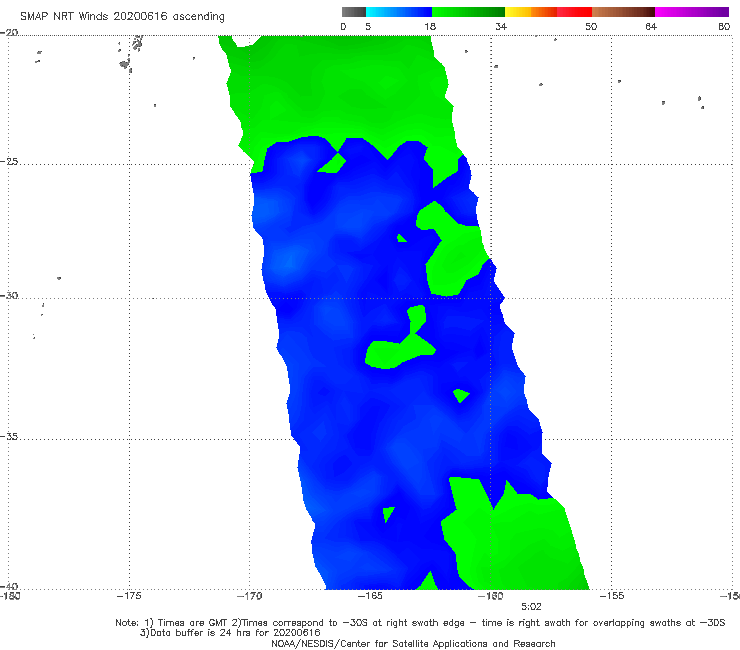Click the color bar label '18'
740x650 pixels.
430,26
